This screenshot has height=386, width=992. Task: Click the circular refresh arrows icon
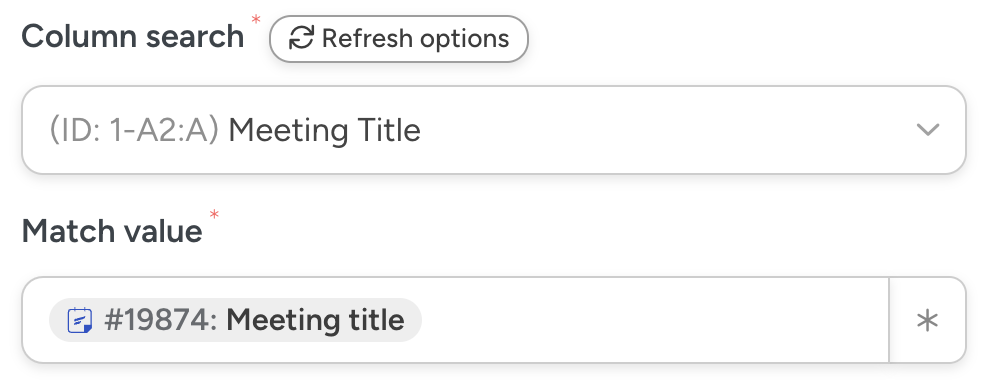[x=302, y=39]
